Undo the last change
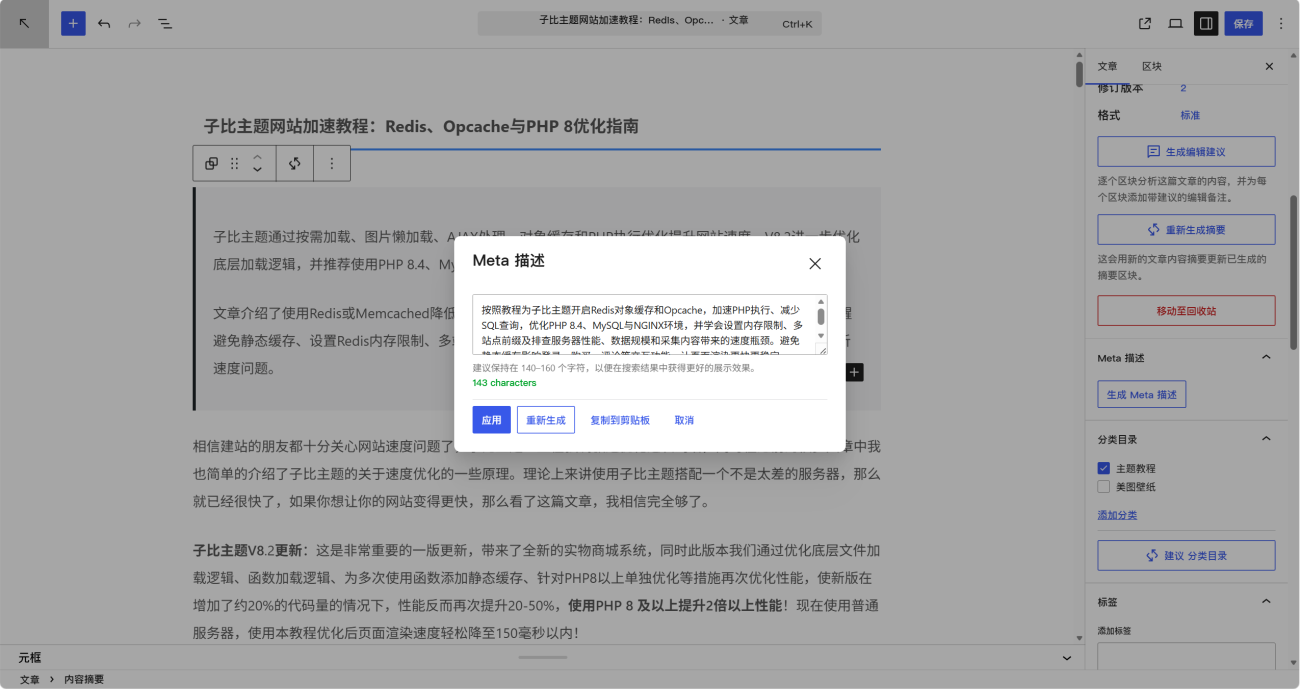This screenshot has height=689, width=1300. tap(104, 24)
